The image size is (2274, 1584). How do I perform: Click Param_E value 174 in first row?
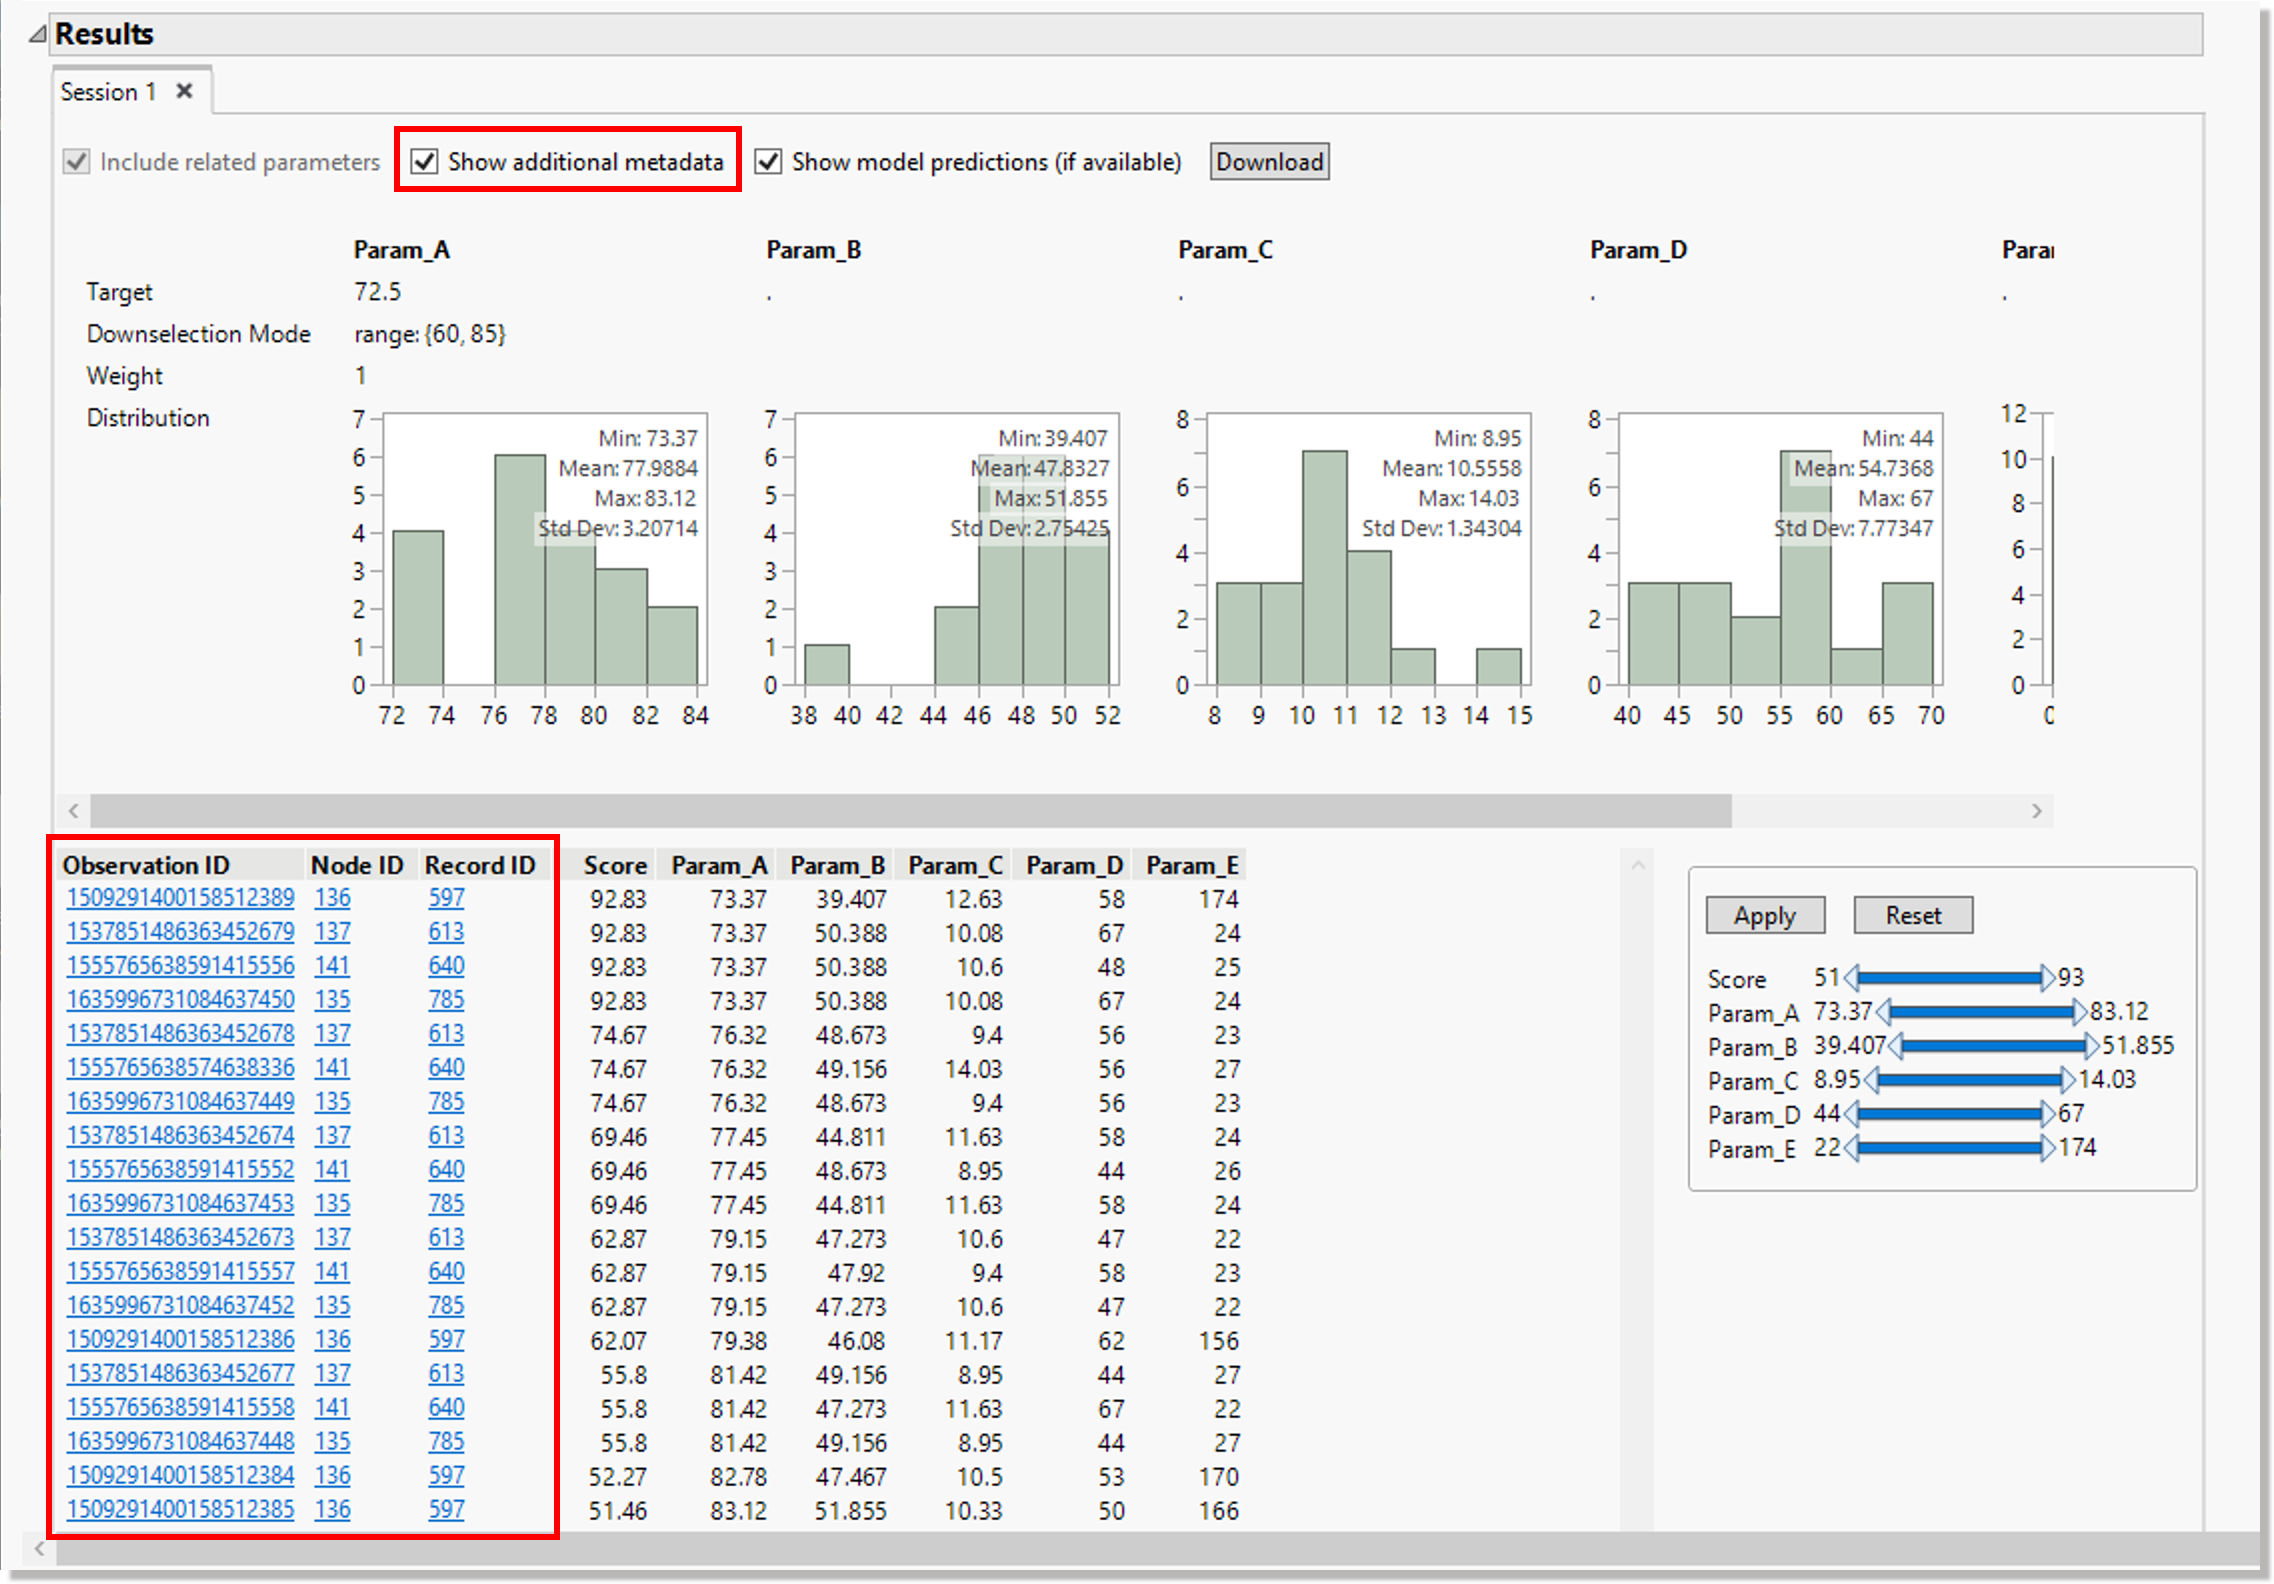tap(1219, 899)
